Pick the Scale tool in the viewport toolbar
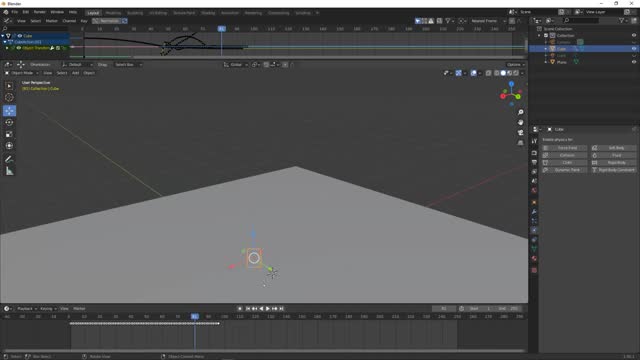 click(x=9, y=134)
